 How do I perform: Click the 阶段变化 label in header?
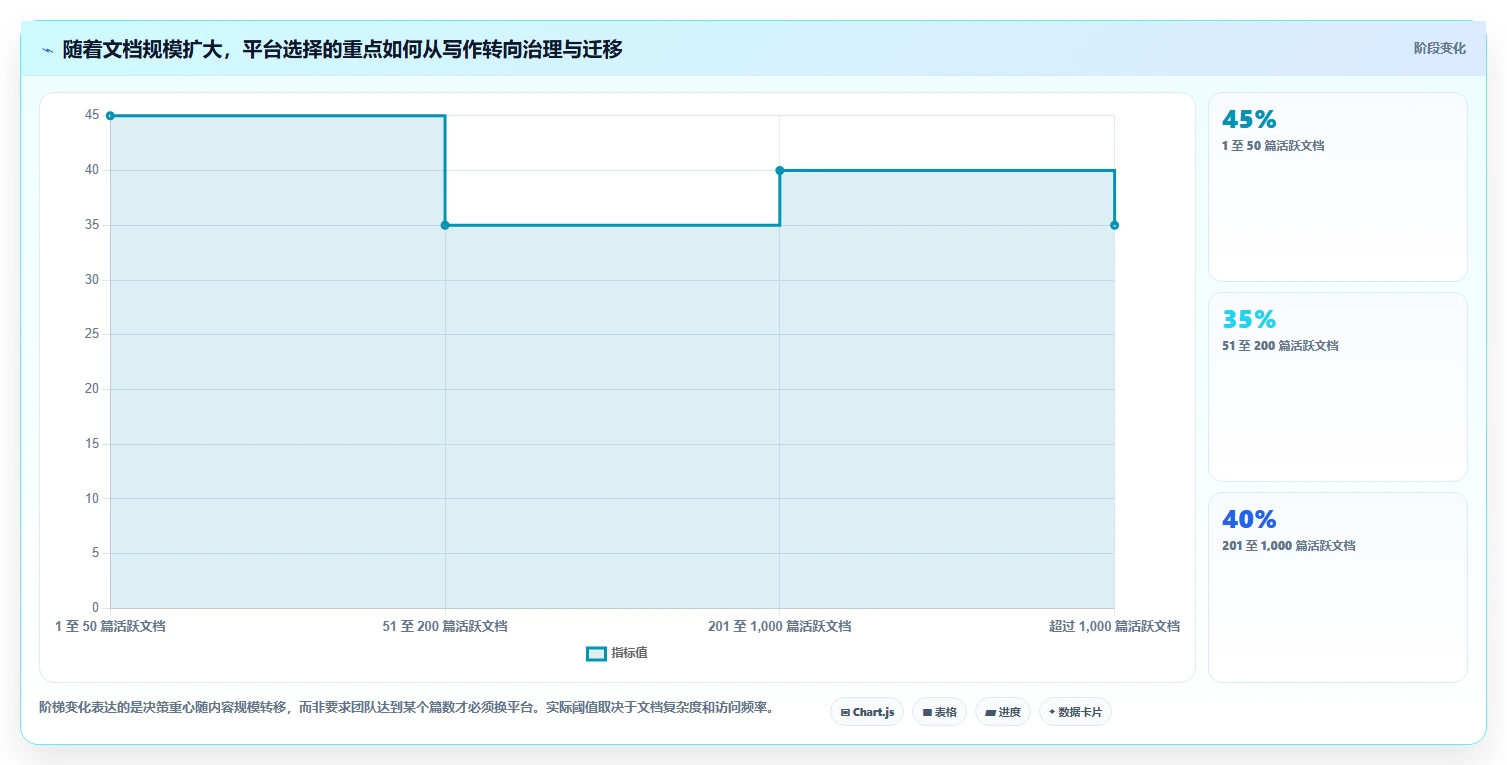(1439, 48)
